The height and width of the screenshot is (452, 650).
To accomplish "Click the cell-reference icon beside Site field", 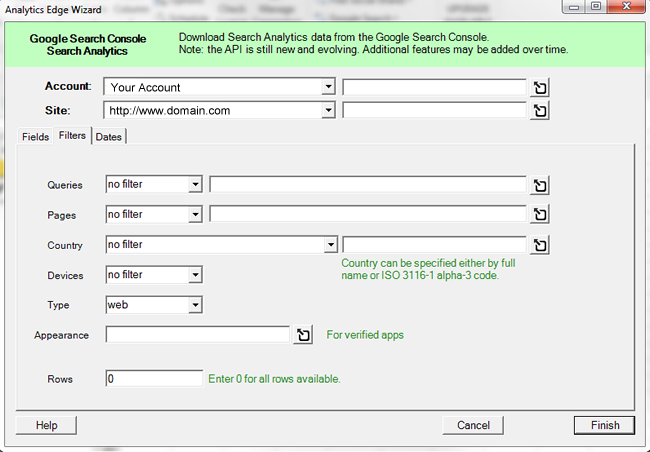I will 540,110.
